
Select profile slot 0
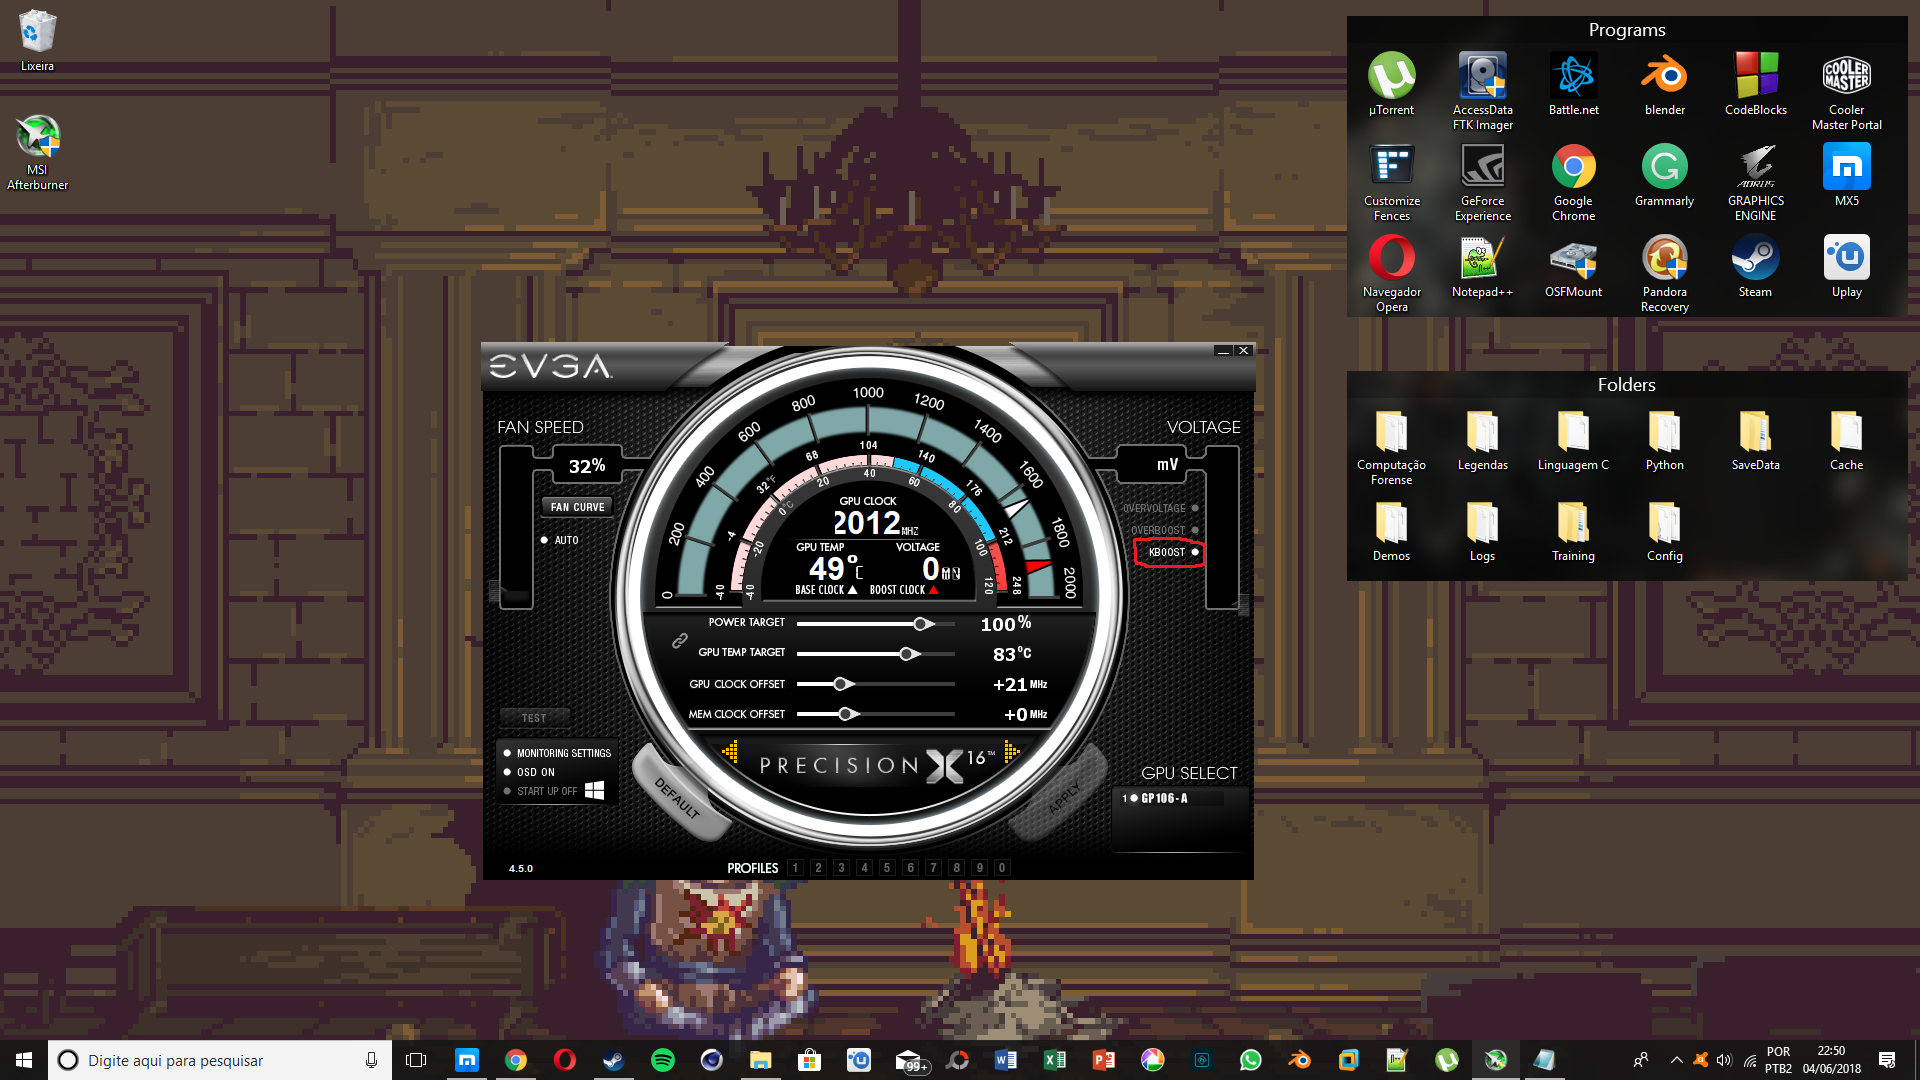tap(1002, 868)
